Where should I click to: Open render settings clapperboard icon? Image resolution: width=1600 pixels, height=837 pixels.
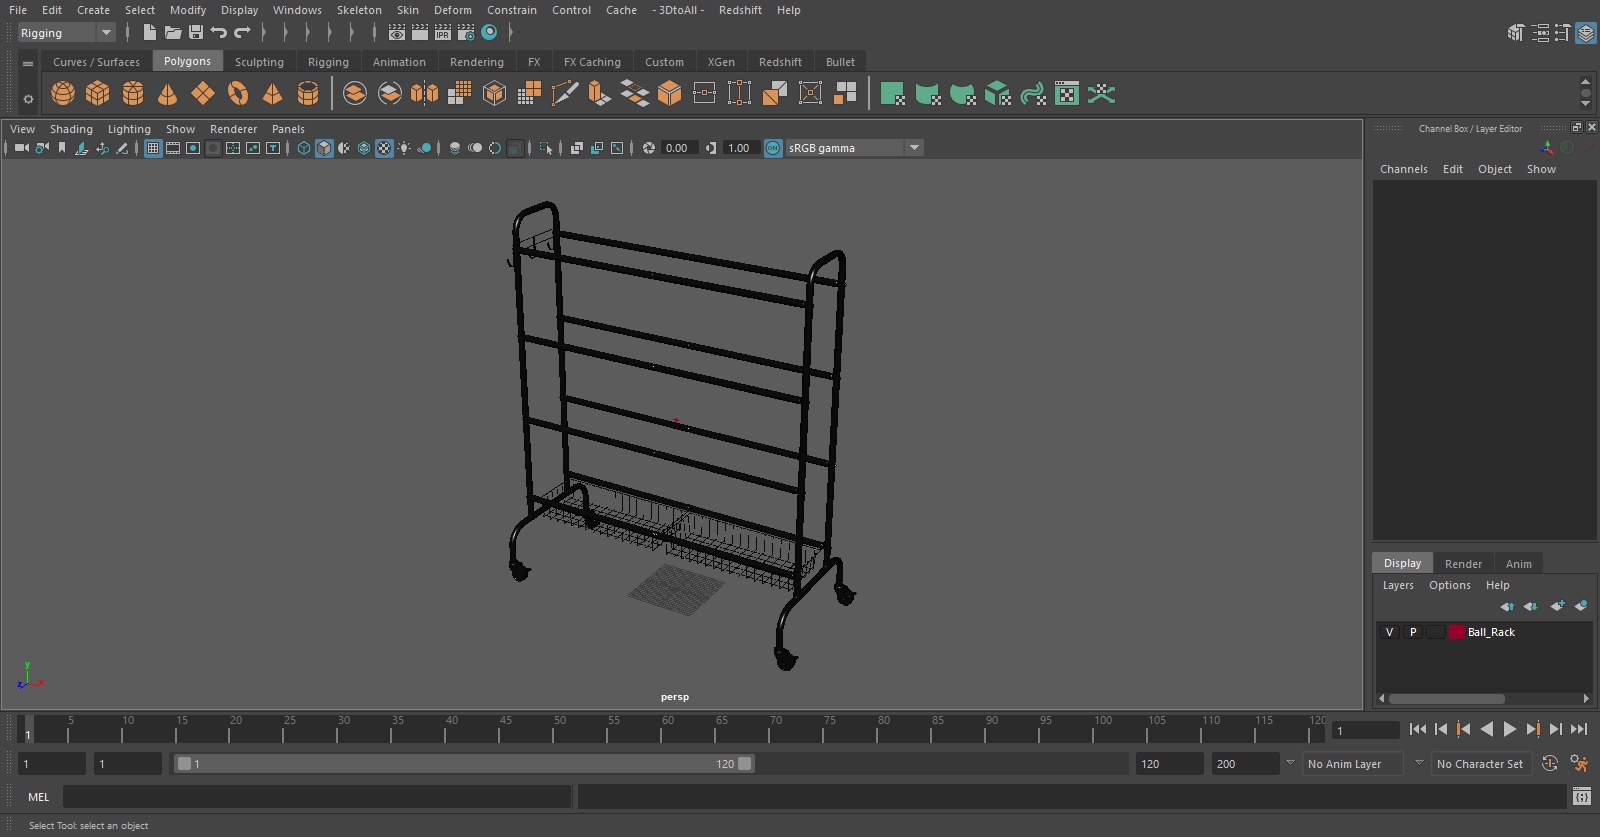tap(466, 33)
